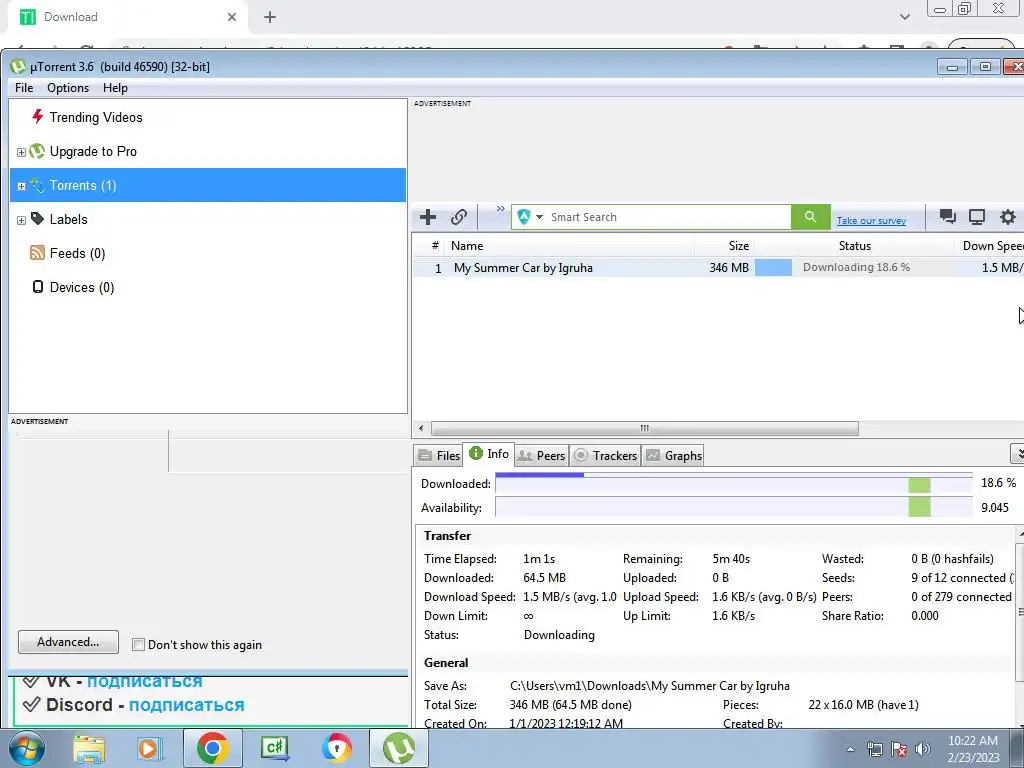Tick the Don't show this again checkbox
Viewport: 1024px width, 768px height.
pos(138,645)
